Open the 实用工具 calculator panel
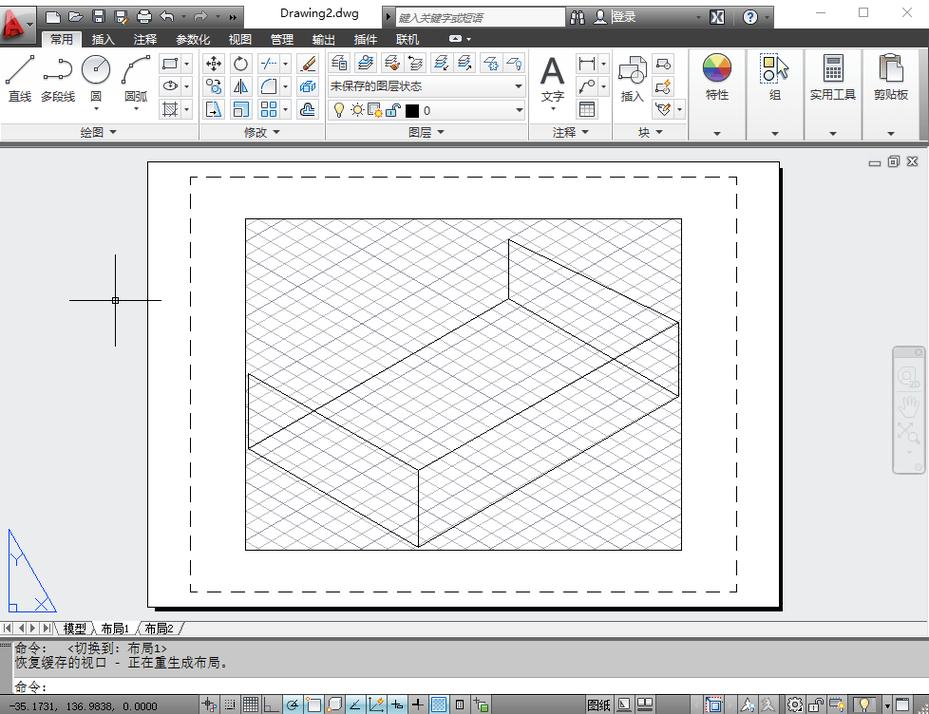The width and height of the screenshot is (929, 714). (832, 77)
